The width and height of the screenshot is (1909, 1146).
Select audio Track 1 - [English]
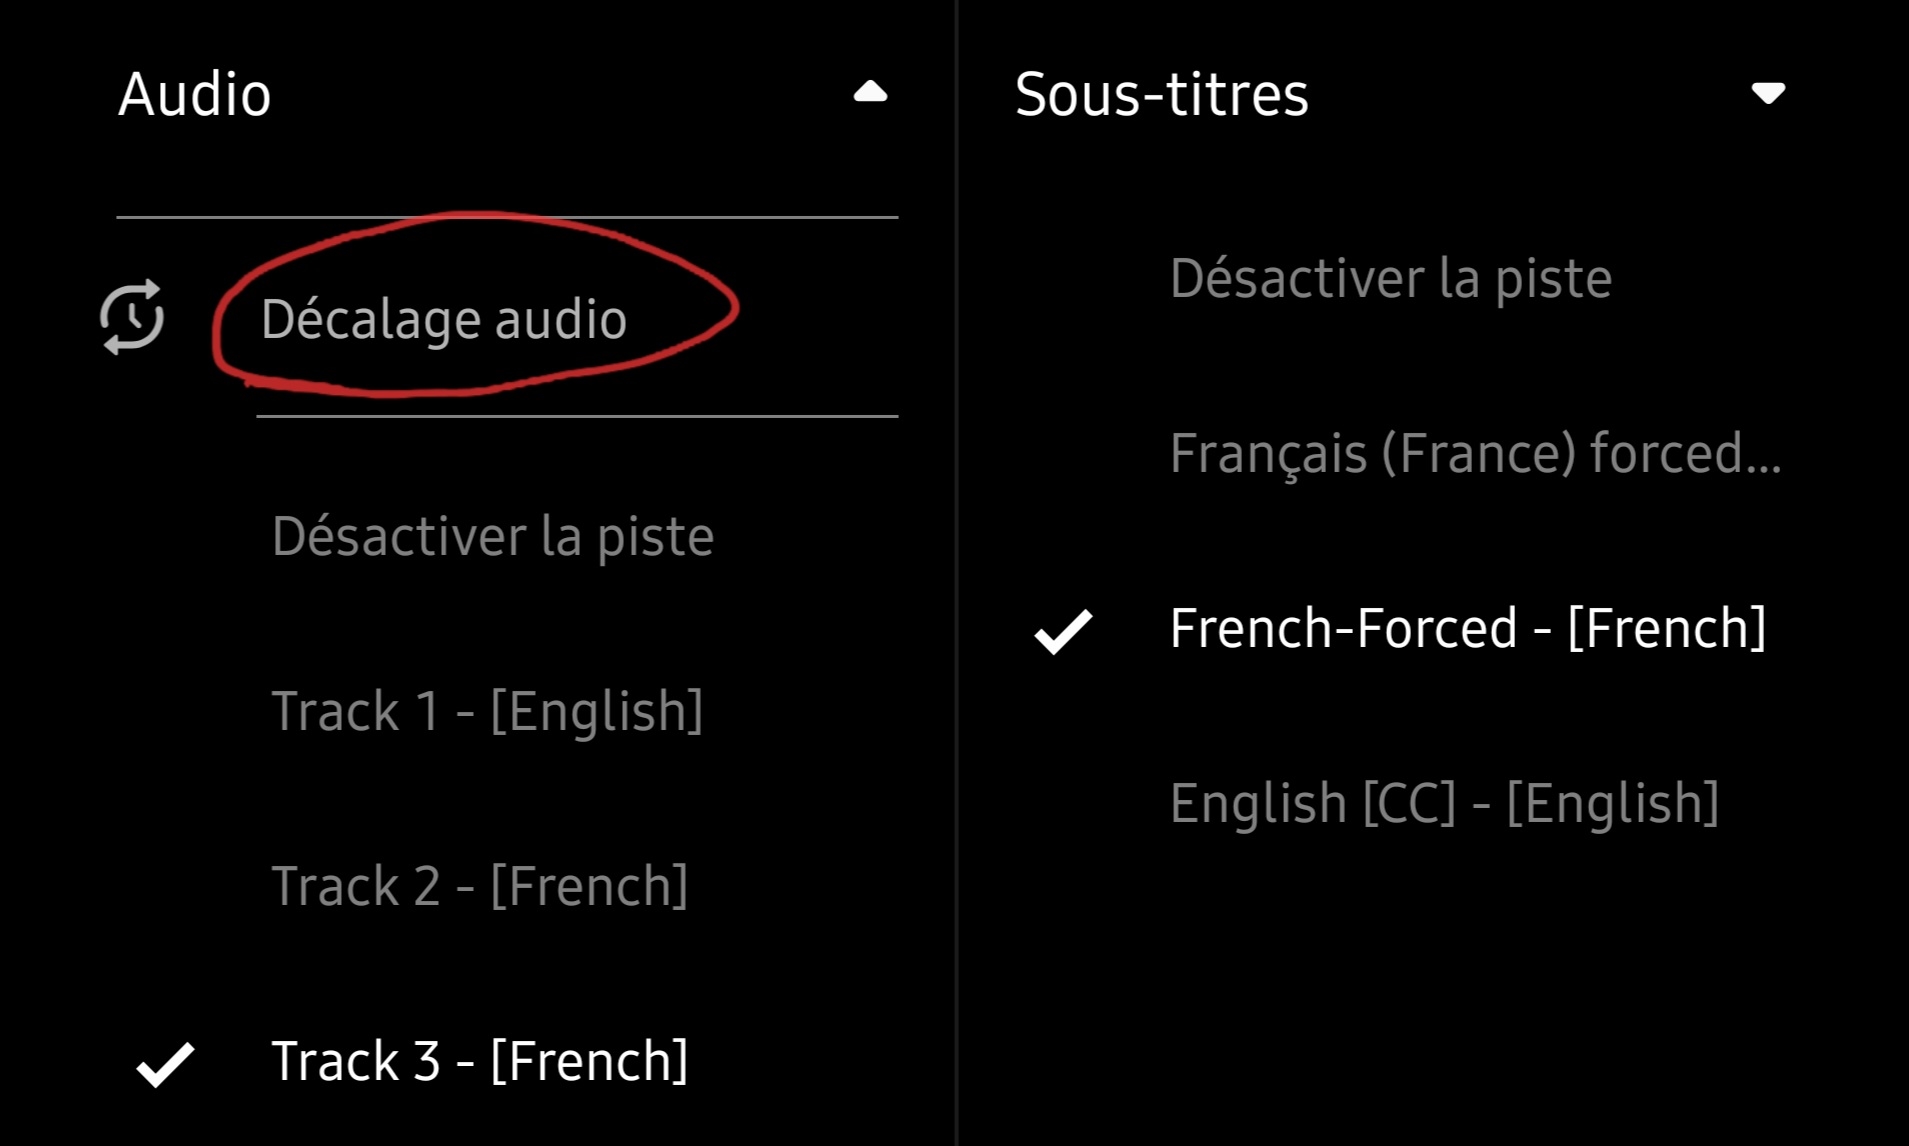[x=487, y=711]
